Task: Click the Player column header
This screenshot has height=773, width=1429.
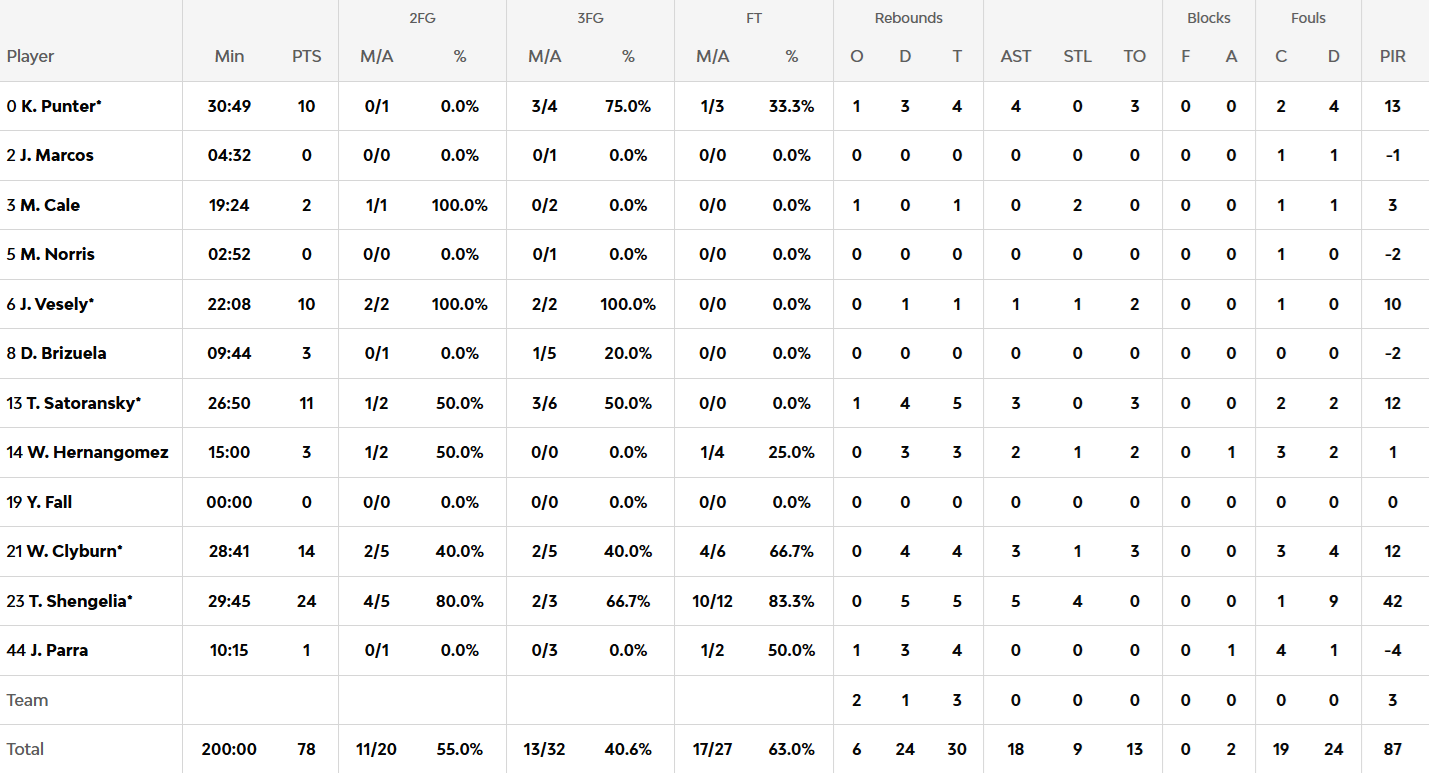Action: (31, 56)
